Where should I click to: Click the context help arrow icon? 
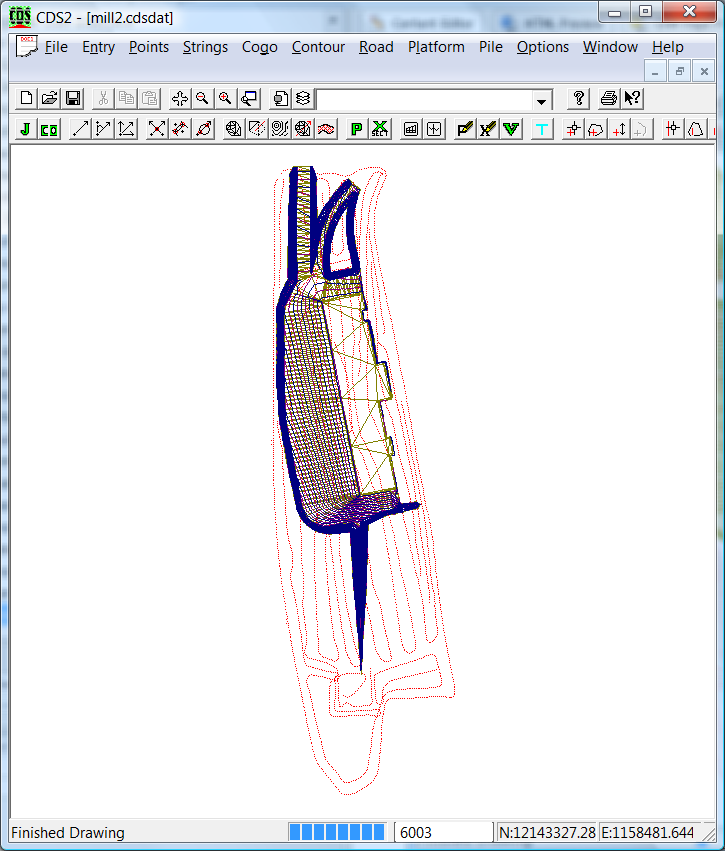click(632, 98)
